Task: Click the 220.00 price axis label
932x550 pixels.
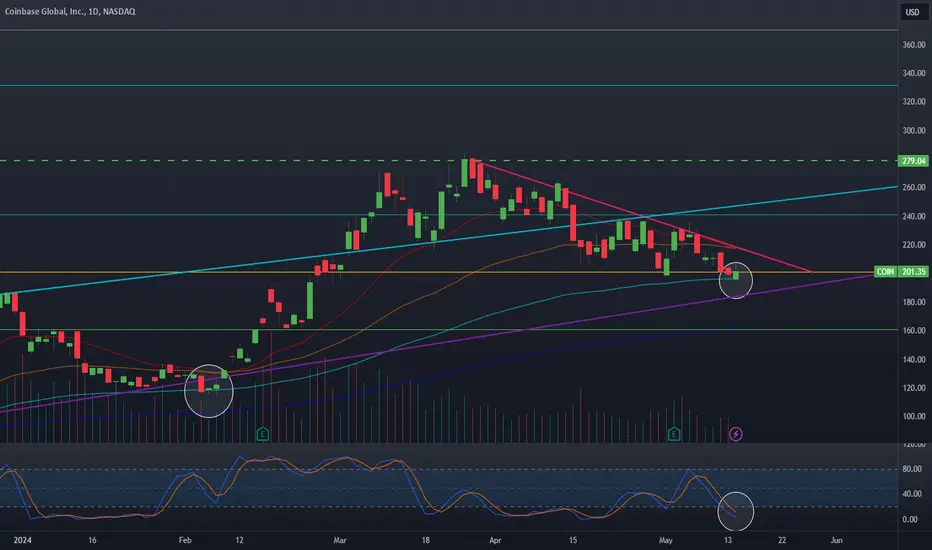Action: [914, 245]
